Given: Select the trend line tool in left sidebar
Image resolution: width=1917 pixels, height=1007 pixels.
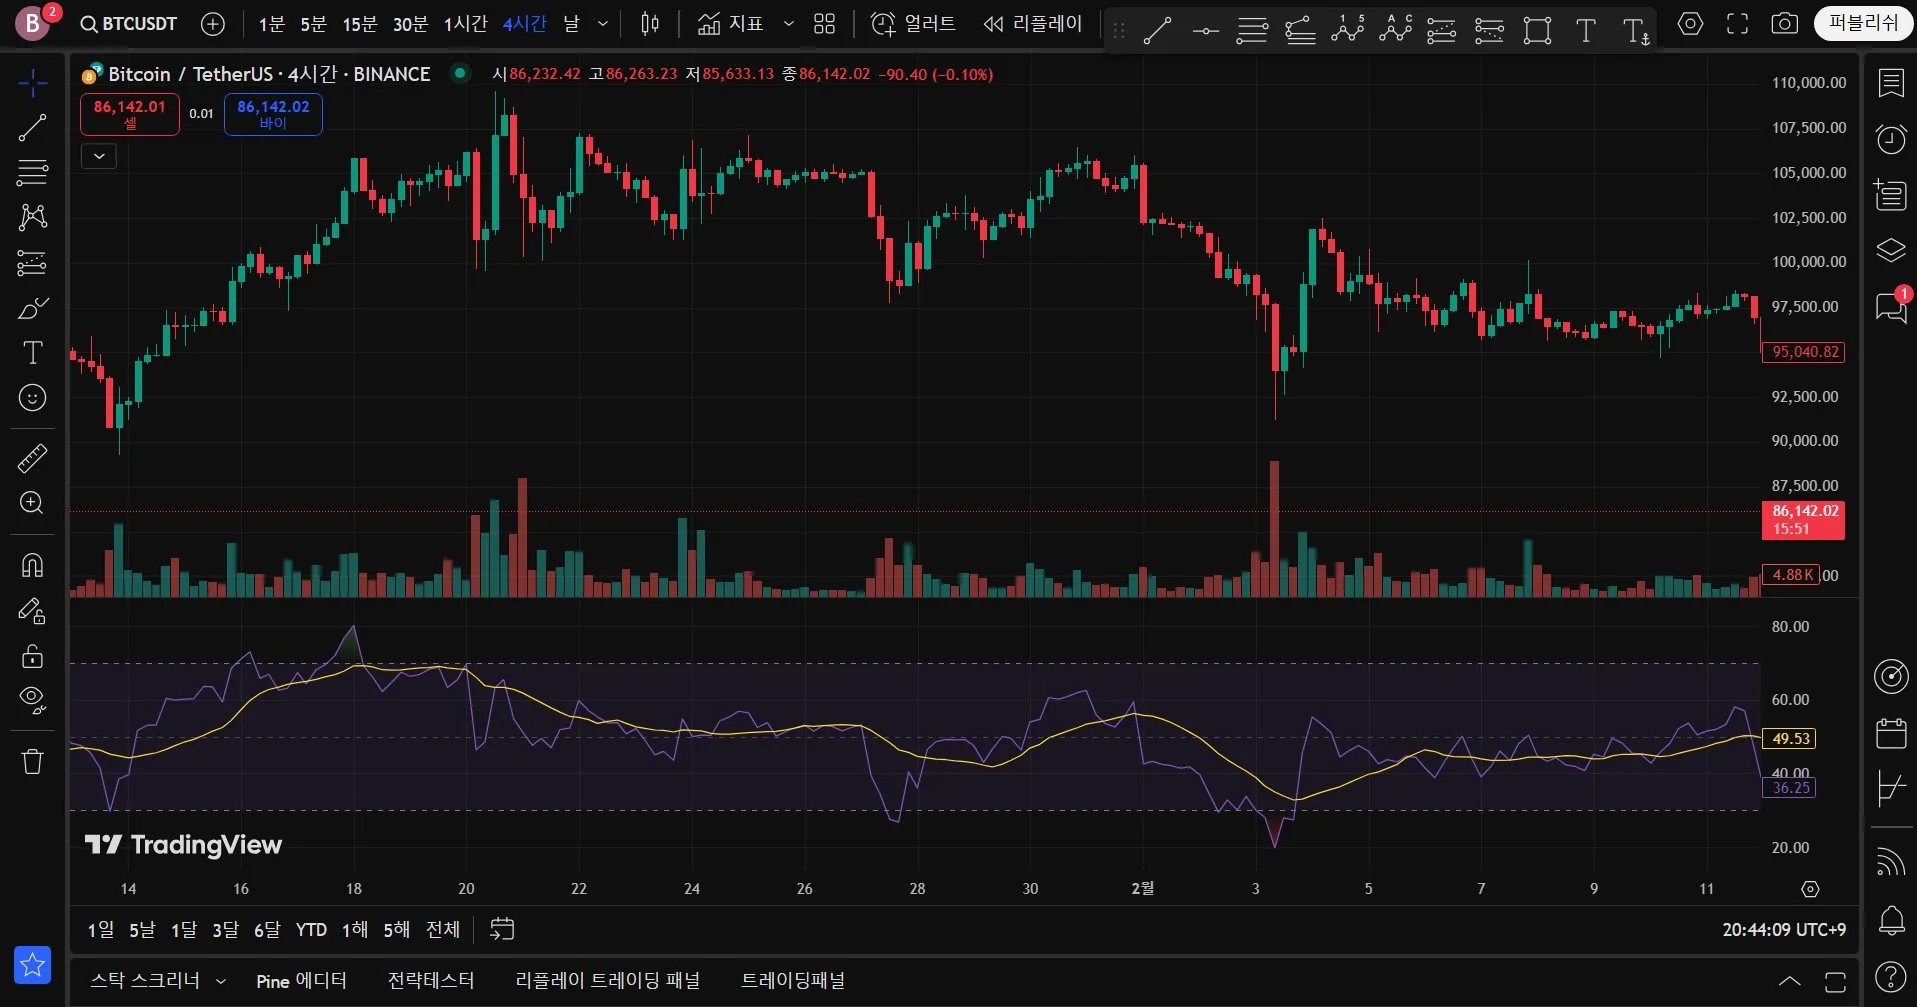Looking at the screenshot, I should pos(32,127).
